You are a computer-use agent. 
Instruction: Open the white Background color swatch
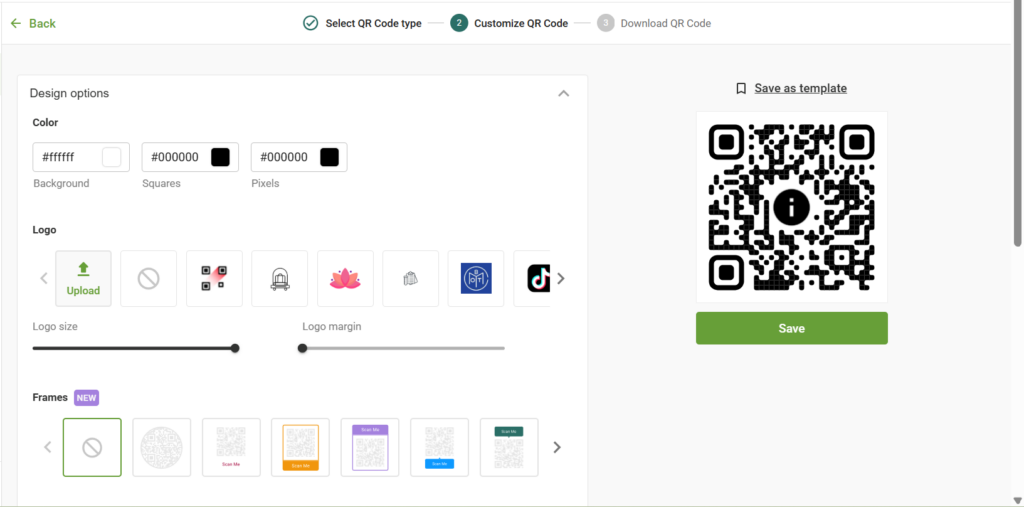tap(112, 157)
